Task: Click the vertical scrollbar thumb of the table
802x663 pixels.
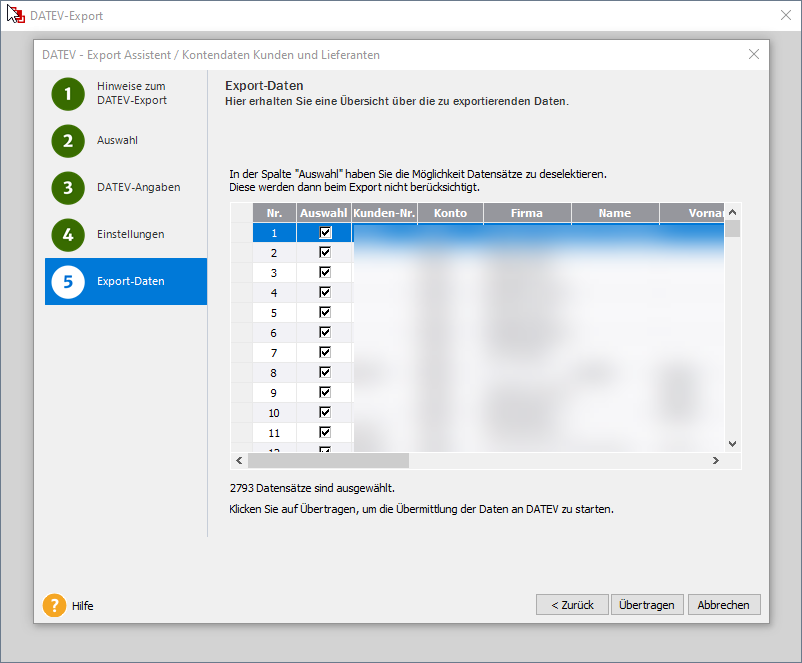Action: point(732,229)
